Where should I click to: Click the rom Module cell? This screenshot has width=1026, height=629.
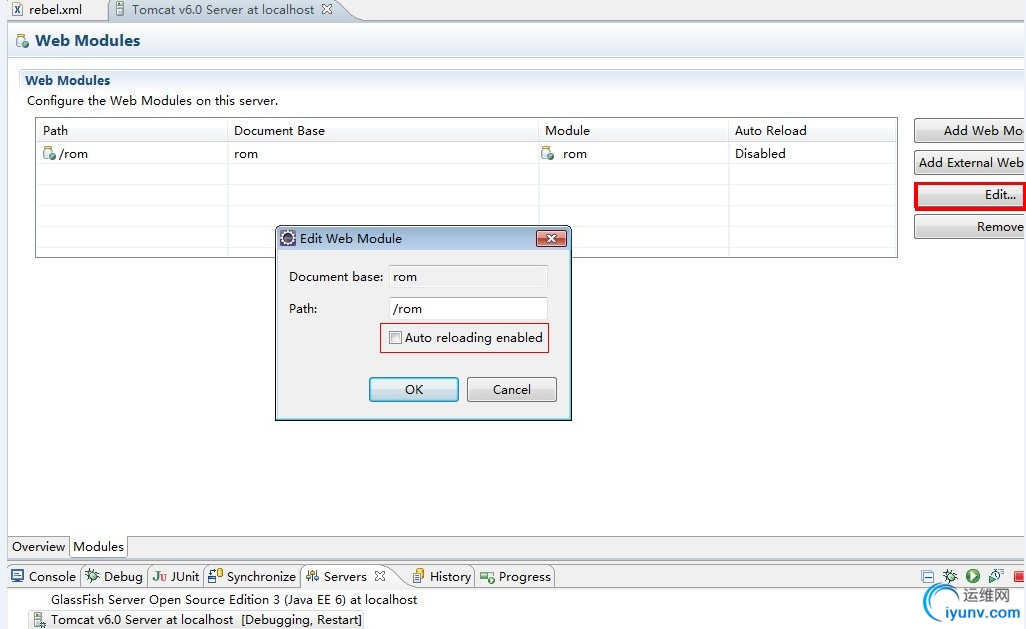tap(633, 154)
